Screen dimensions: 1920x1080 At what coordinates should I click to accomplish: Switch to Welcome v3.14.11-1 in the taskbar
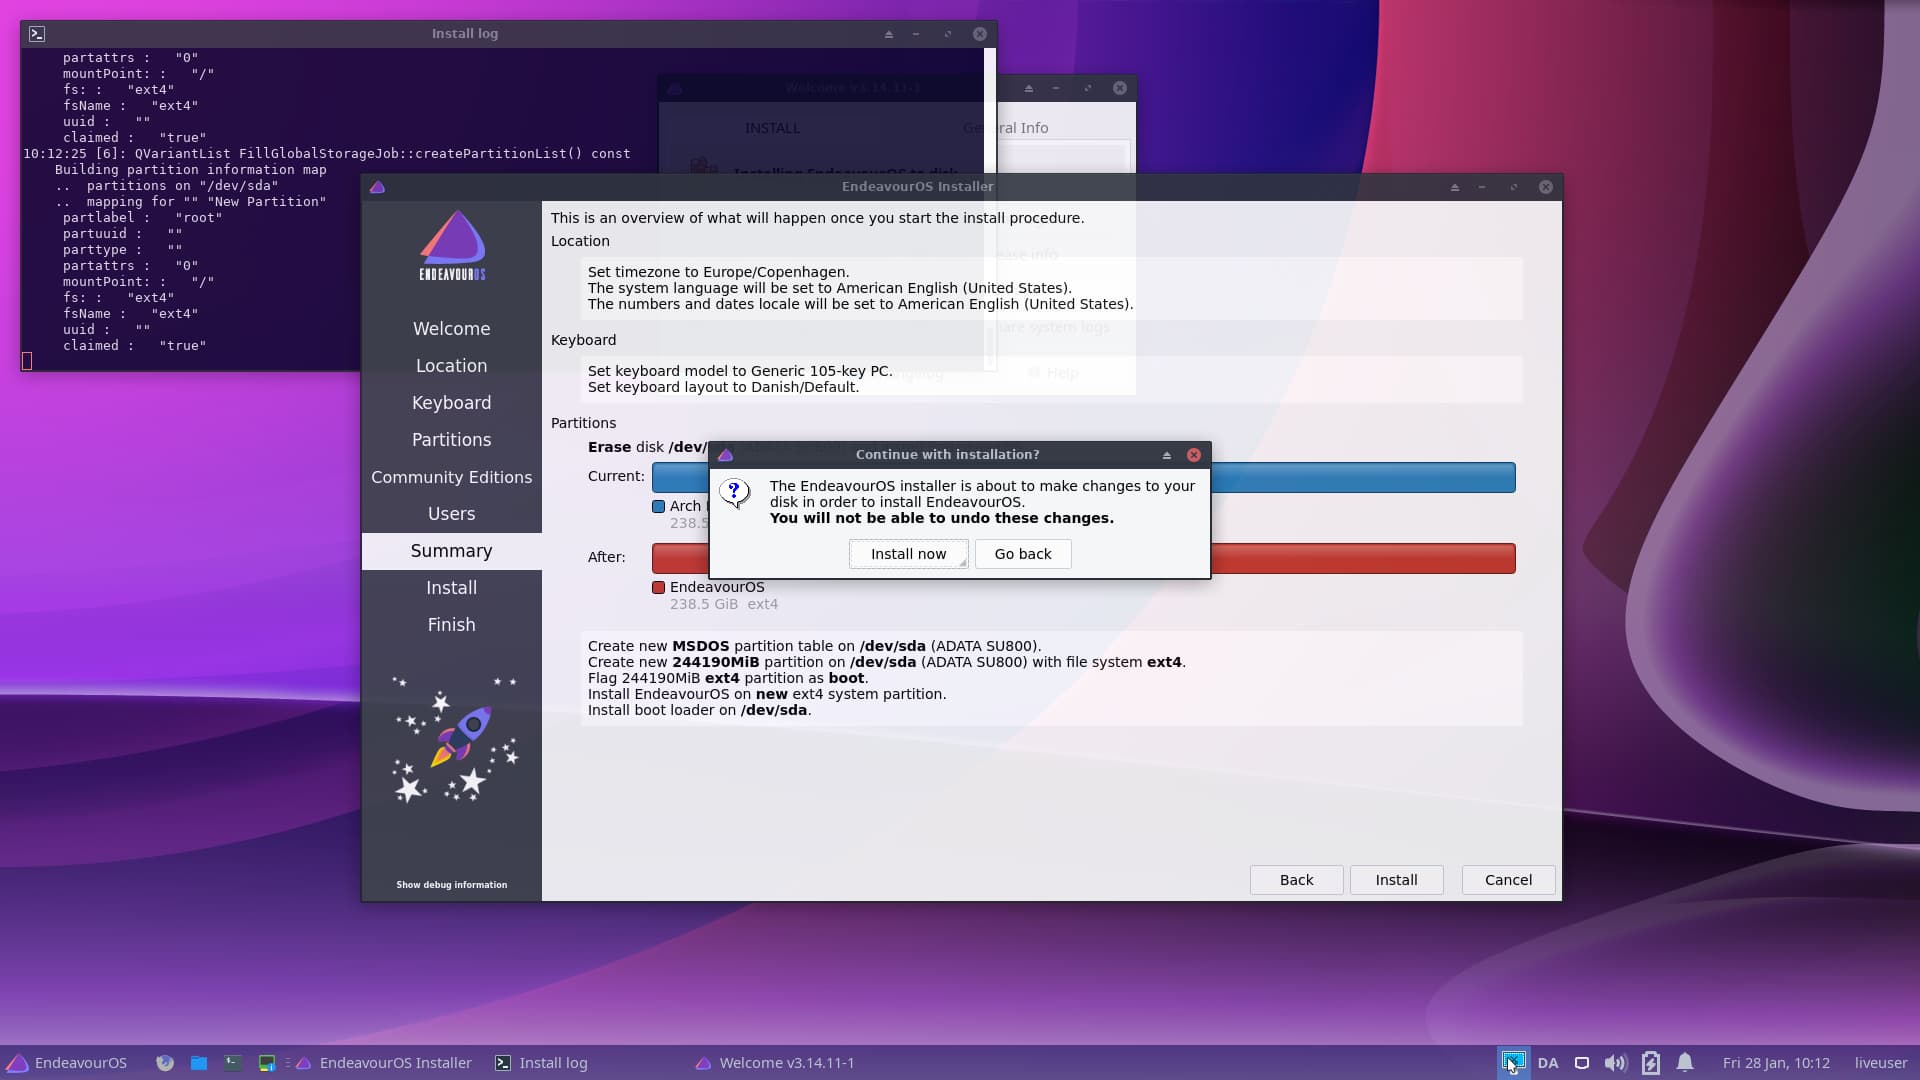[x=775, y=1063]
